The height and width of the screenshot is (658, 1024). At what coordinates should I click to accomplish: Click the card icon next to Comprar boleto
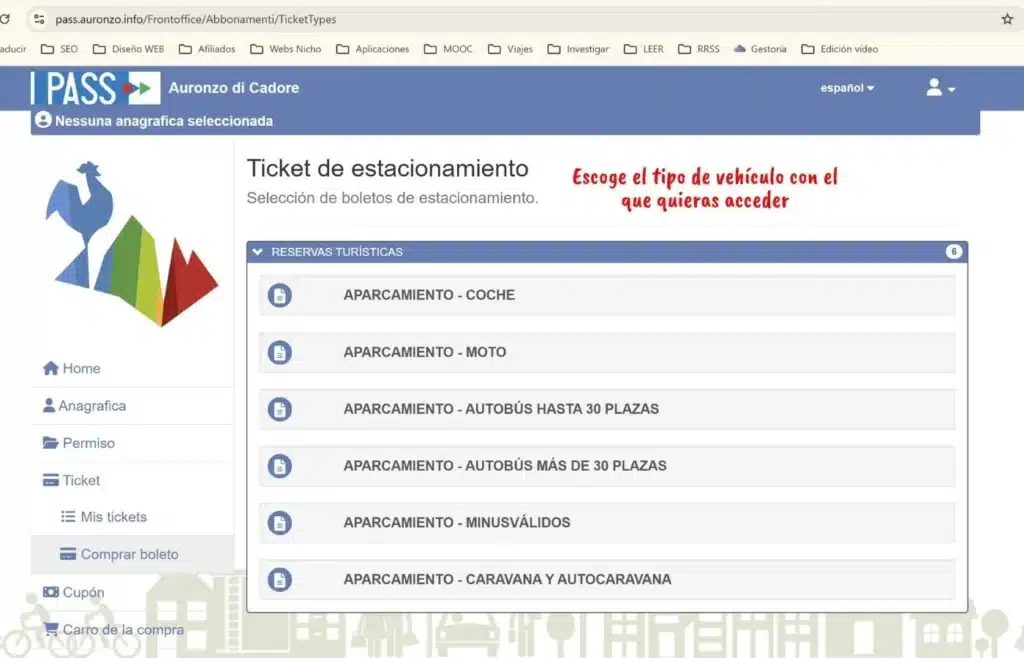coord(68,554)
